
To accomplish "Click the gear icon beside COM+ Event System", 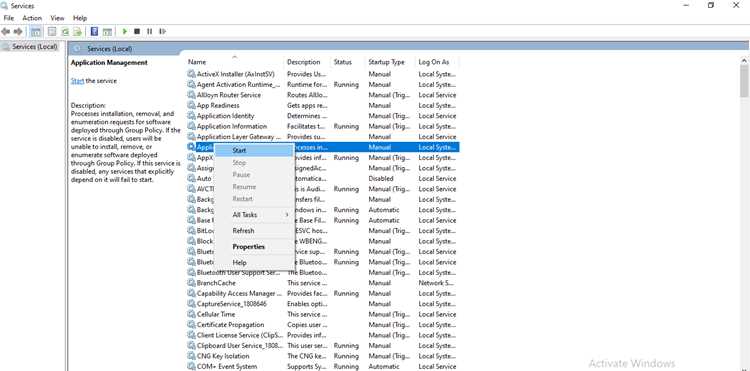I will click(x=192, y=367).
